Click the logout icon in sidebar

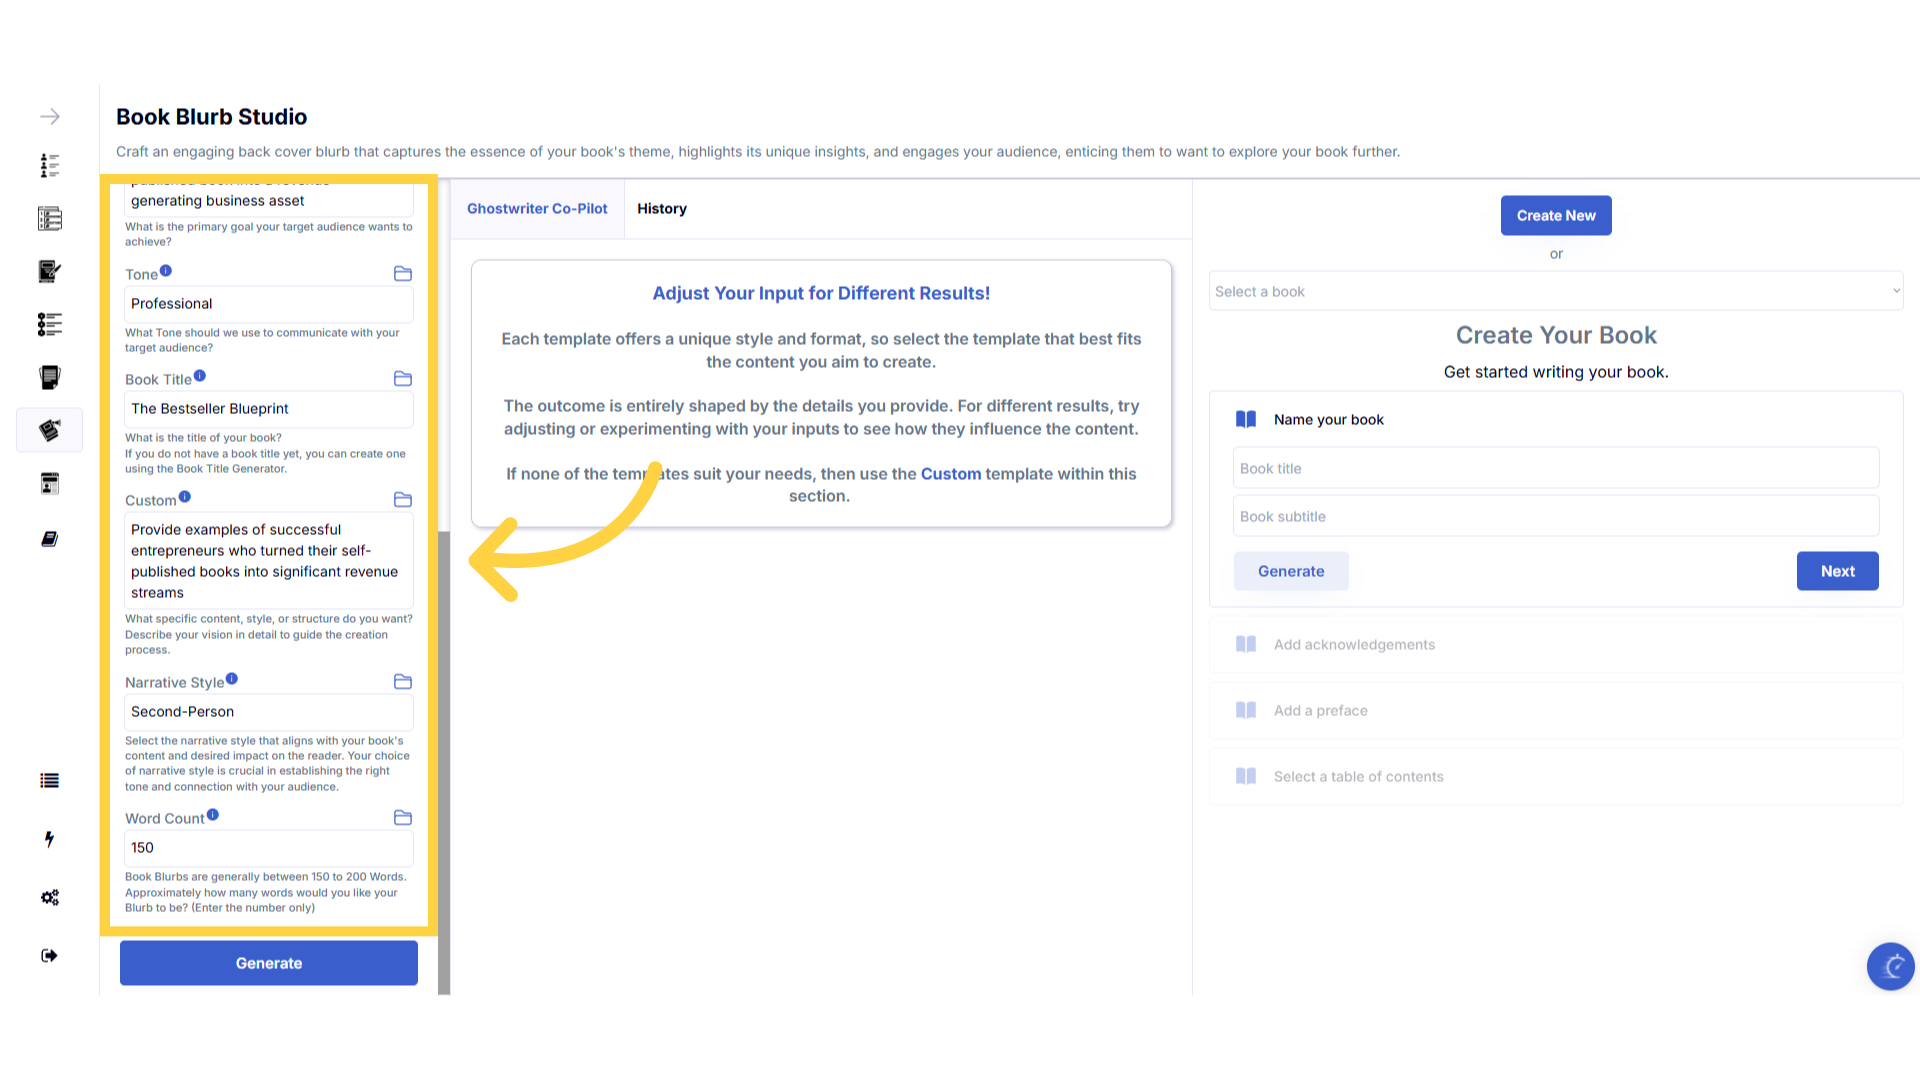click(50, 956)
